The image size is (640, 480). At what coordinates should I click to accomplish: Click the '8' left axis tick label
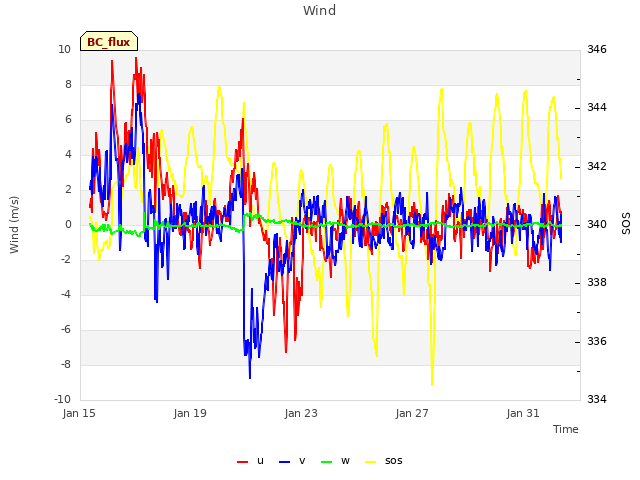(68, 84)
